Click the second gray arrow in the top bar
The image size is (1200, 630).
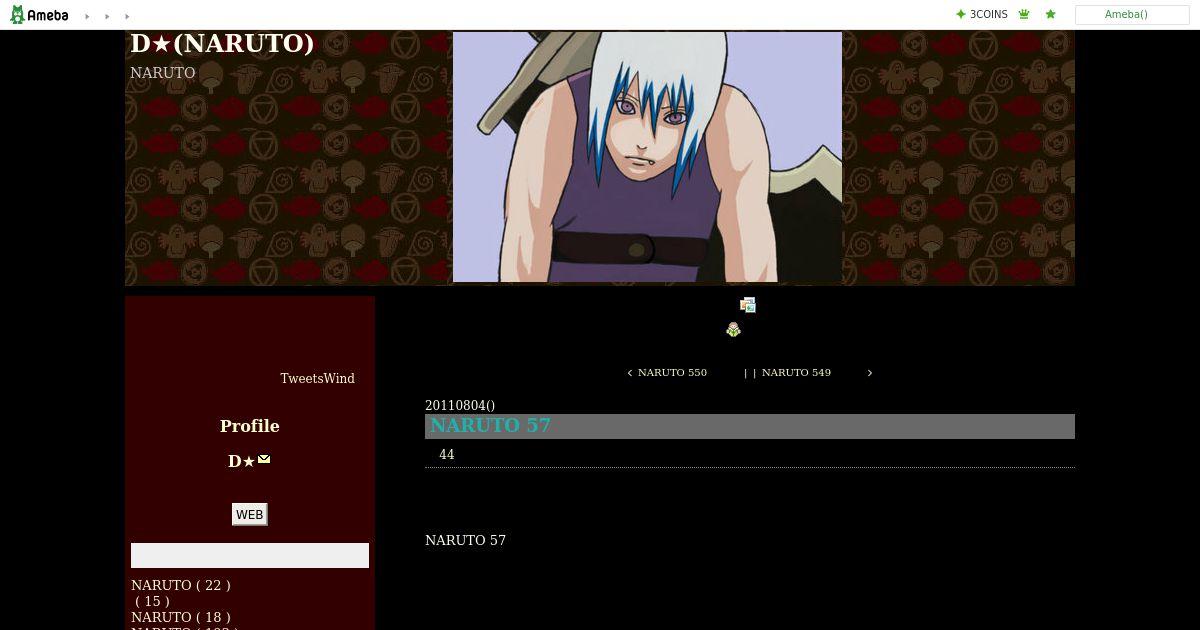click(107, 17)
